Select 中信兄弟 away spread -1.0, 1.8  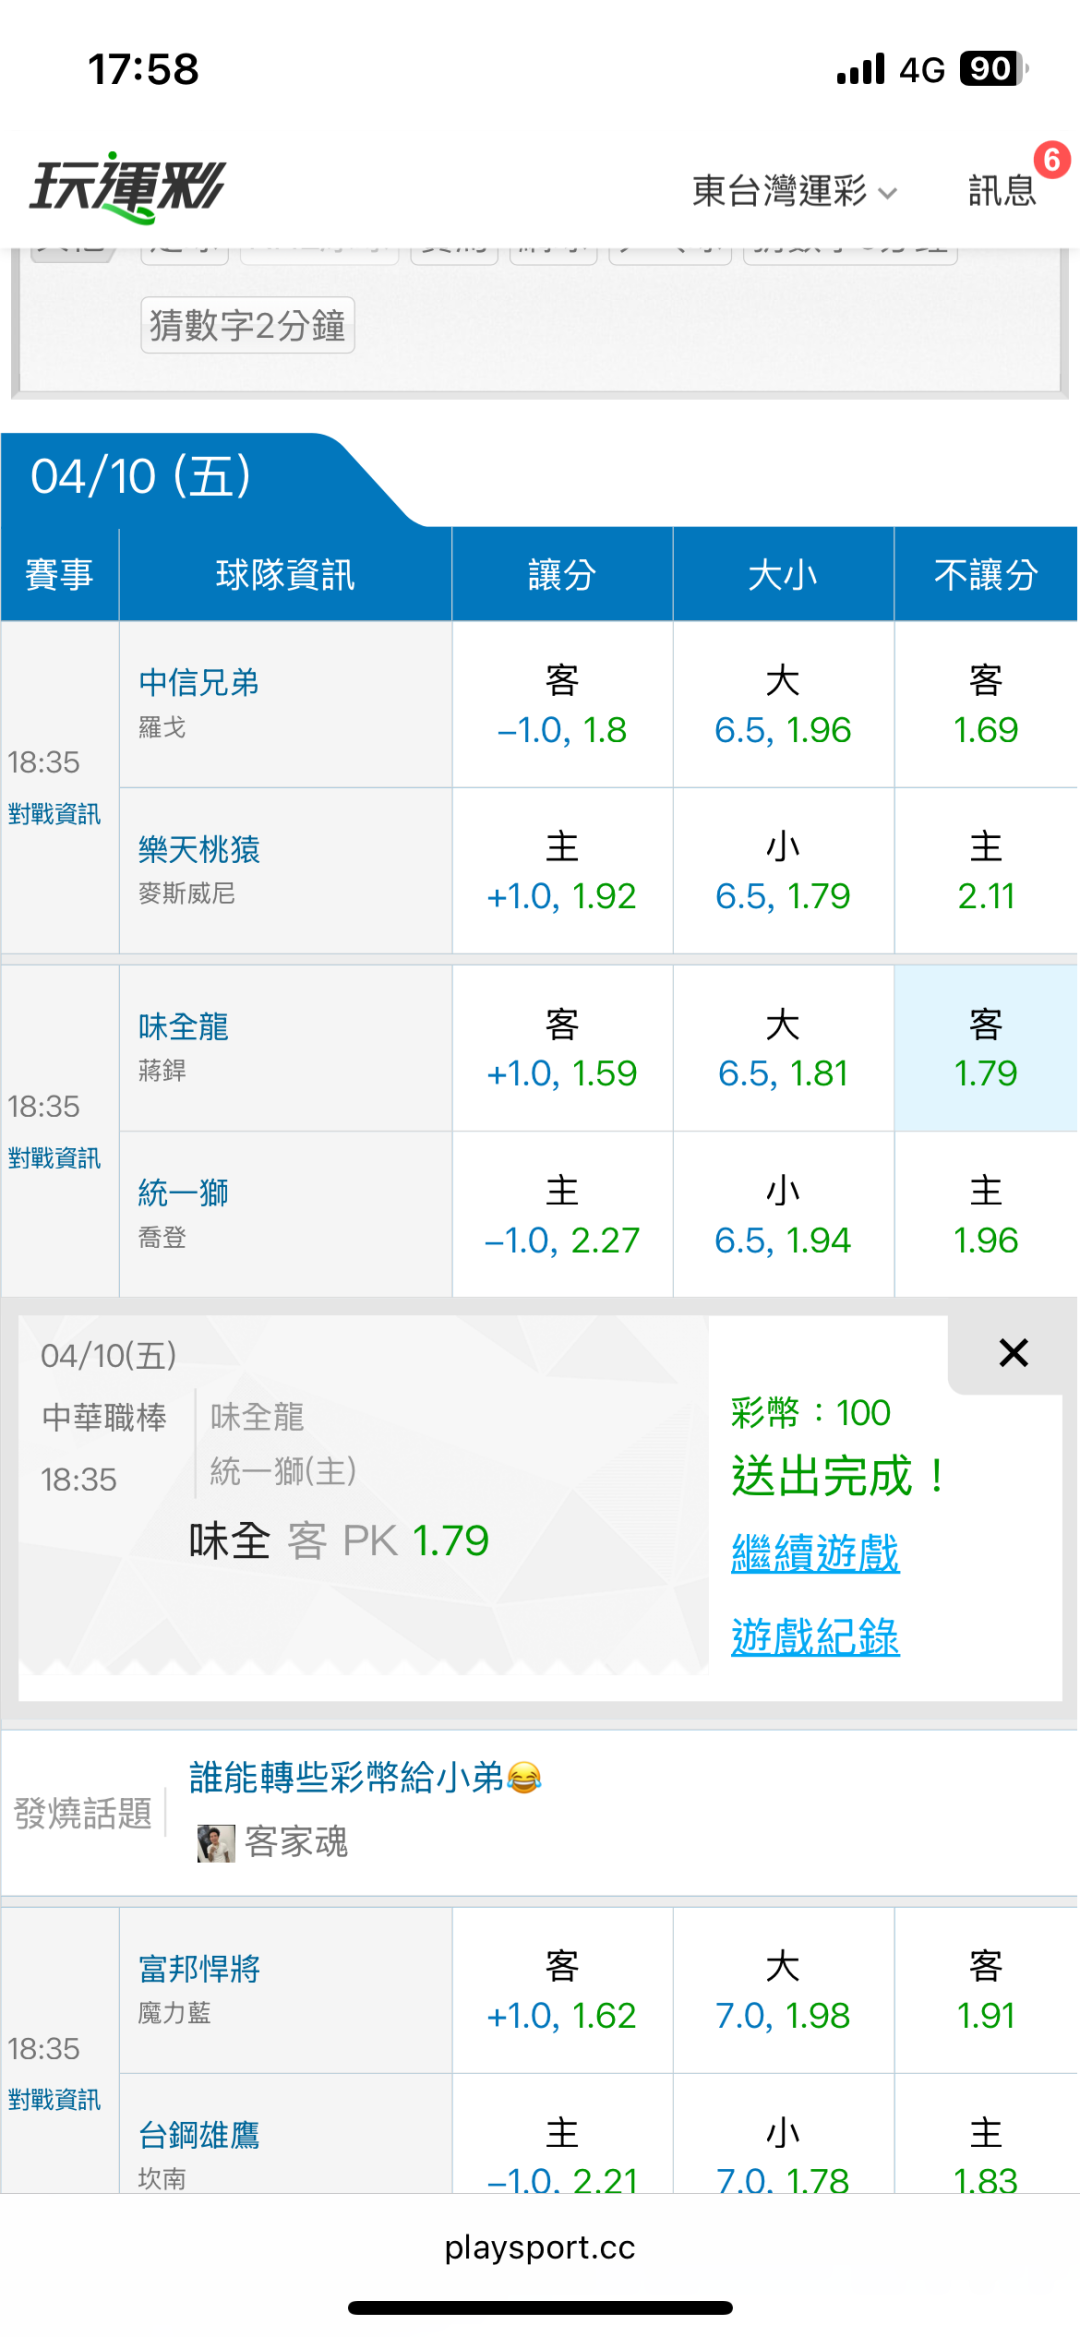click(562, 705)
